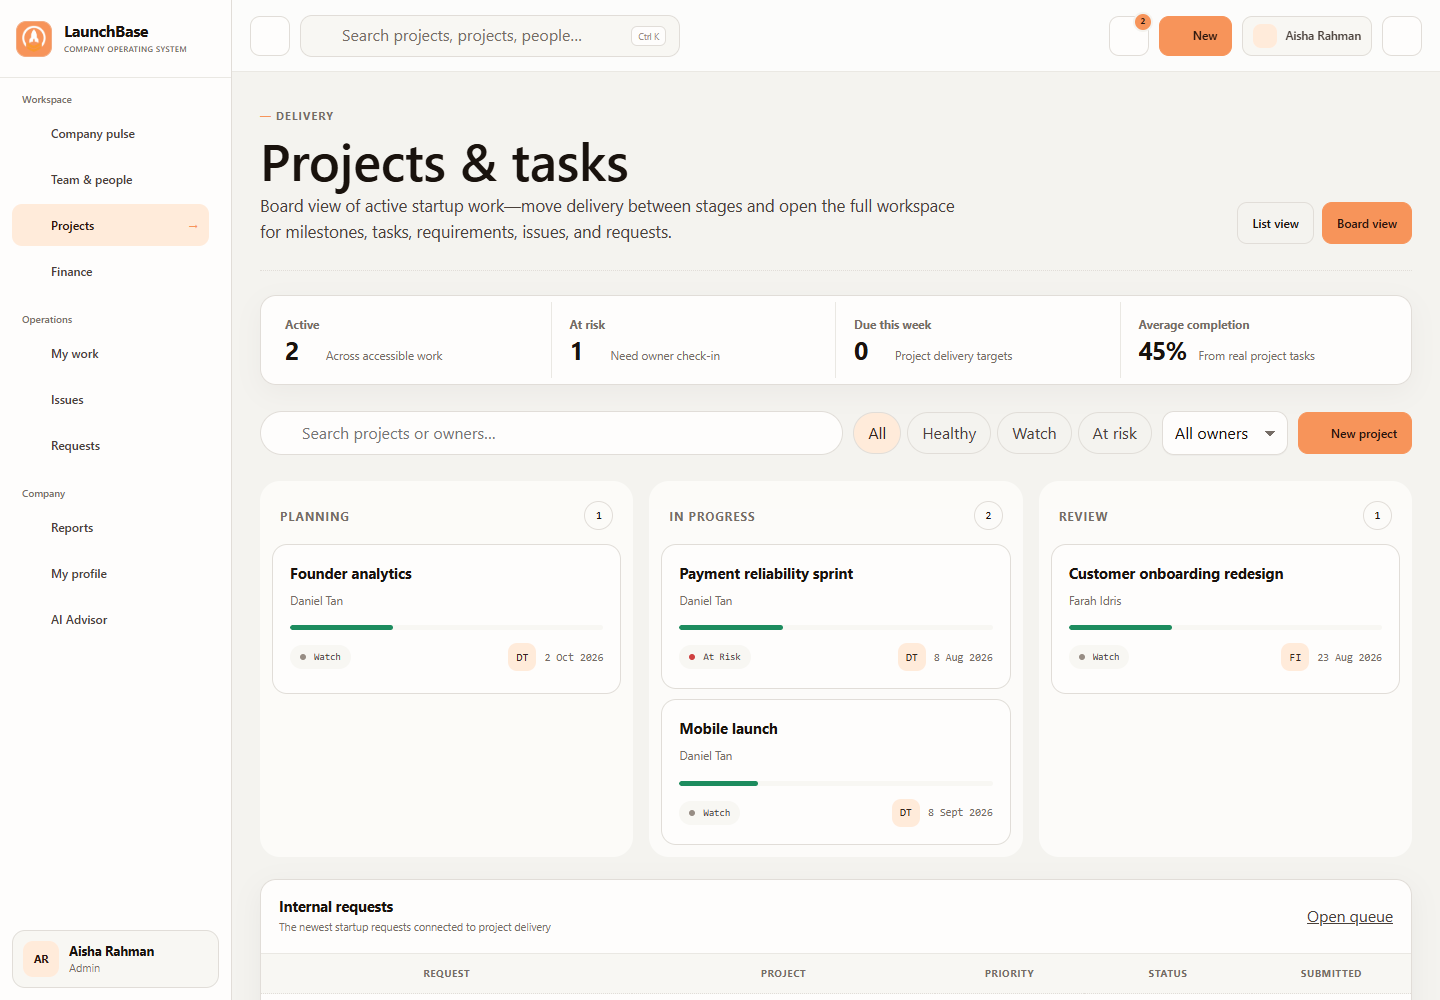Viewport: 1440px width, 1000px height.
Task: Click the At risk stat value 1
Action: pos(577,352)
